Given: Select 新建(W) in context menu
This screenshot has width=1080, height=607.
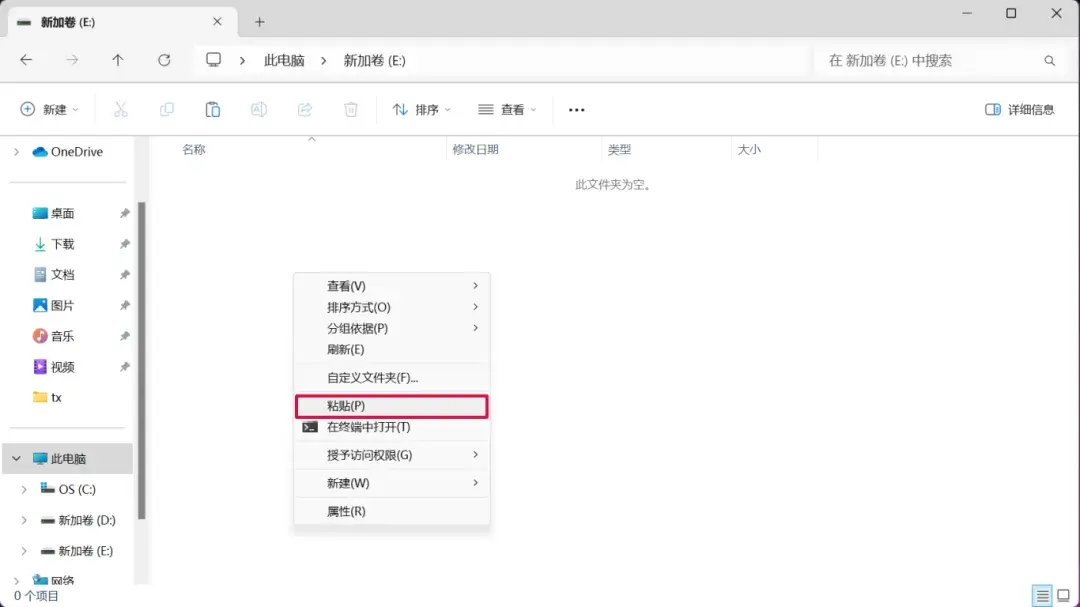Looking at the screenshot, I should pos(392,483).
